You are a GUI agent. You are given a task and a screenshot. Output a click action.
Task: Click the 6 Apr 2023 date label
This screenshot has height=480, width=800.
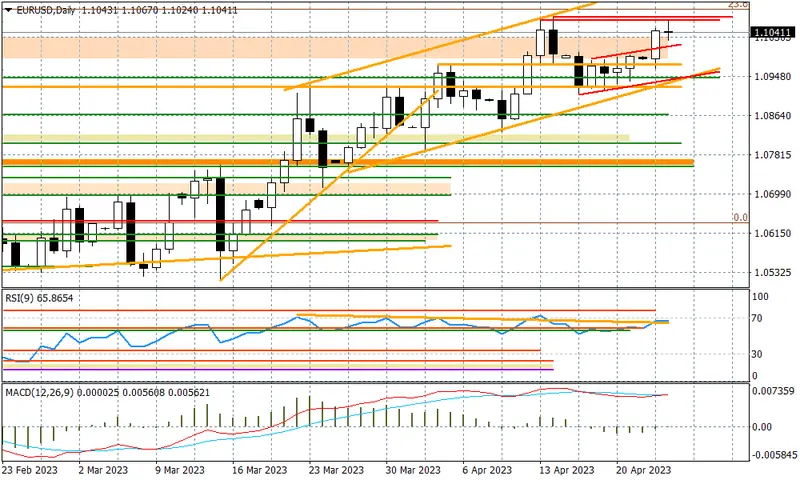point(487,470)
